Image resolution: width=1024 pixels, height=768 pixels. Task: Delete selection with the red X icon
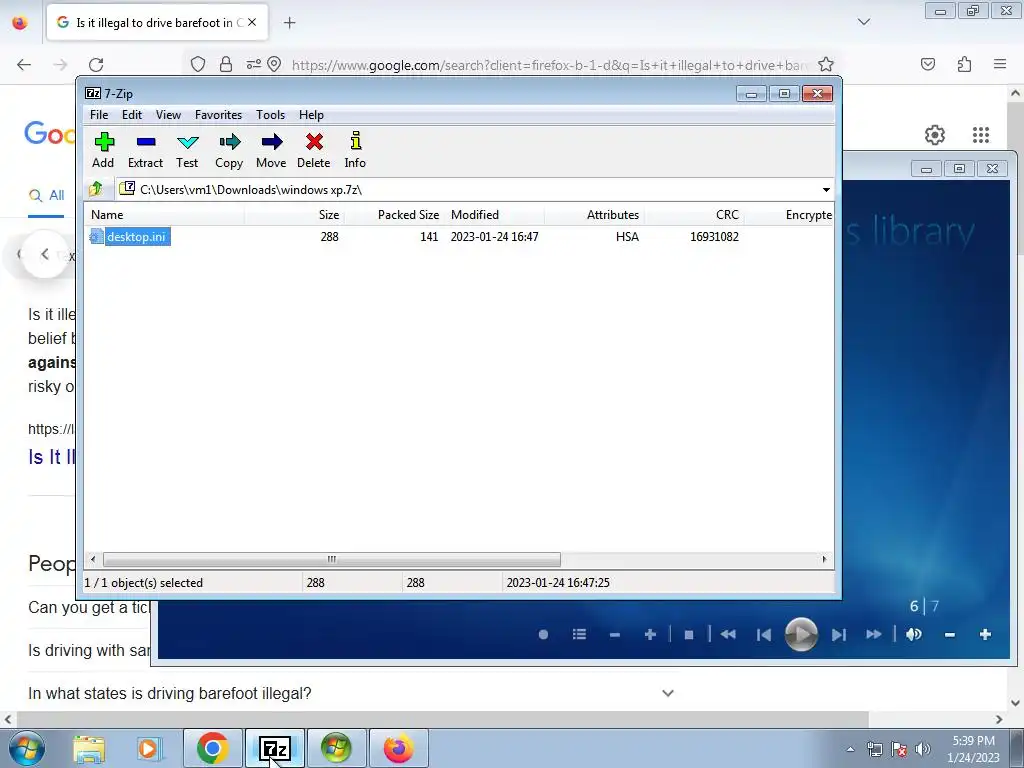tap(313, 150)
